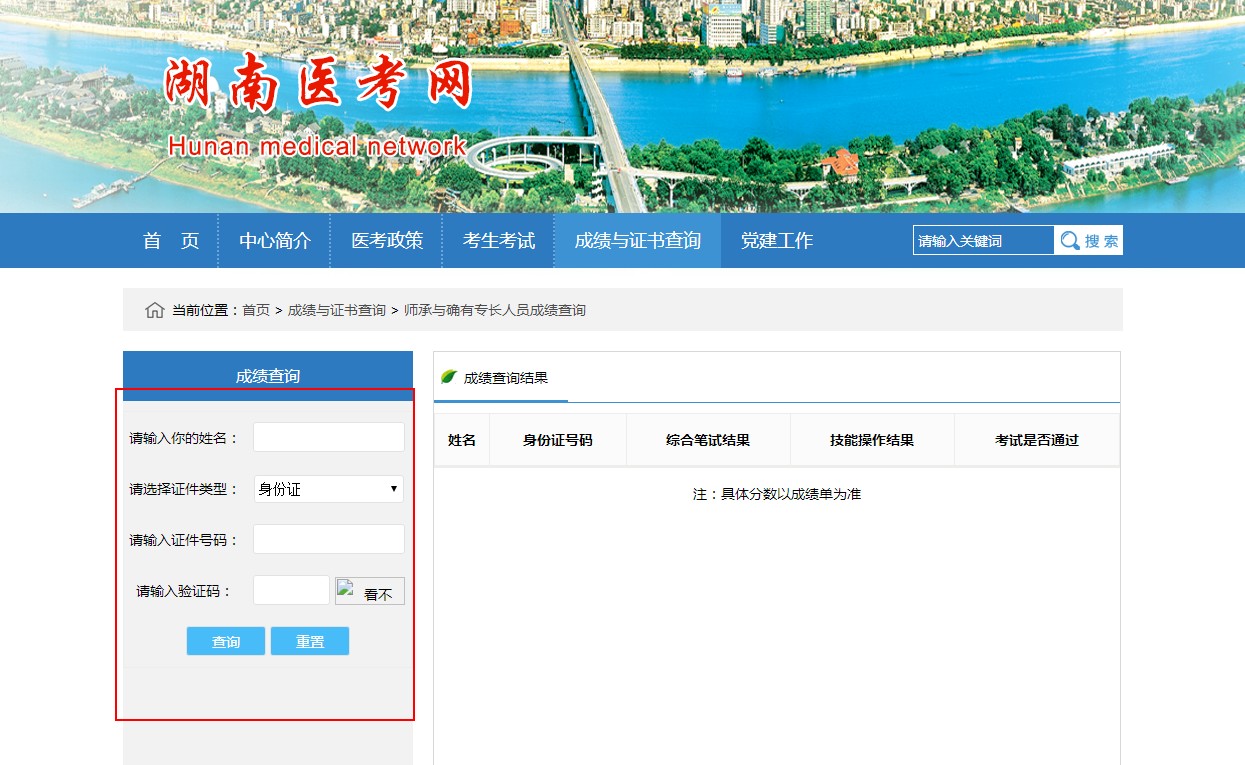Image resolution: width=1245 pixels, height=765 pixels.
Task: Focus the name input field
Action: pos(329,437)
